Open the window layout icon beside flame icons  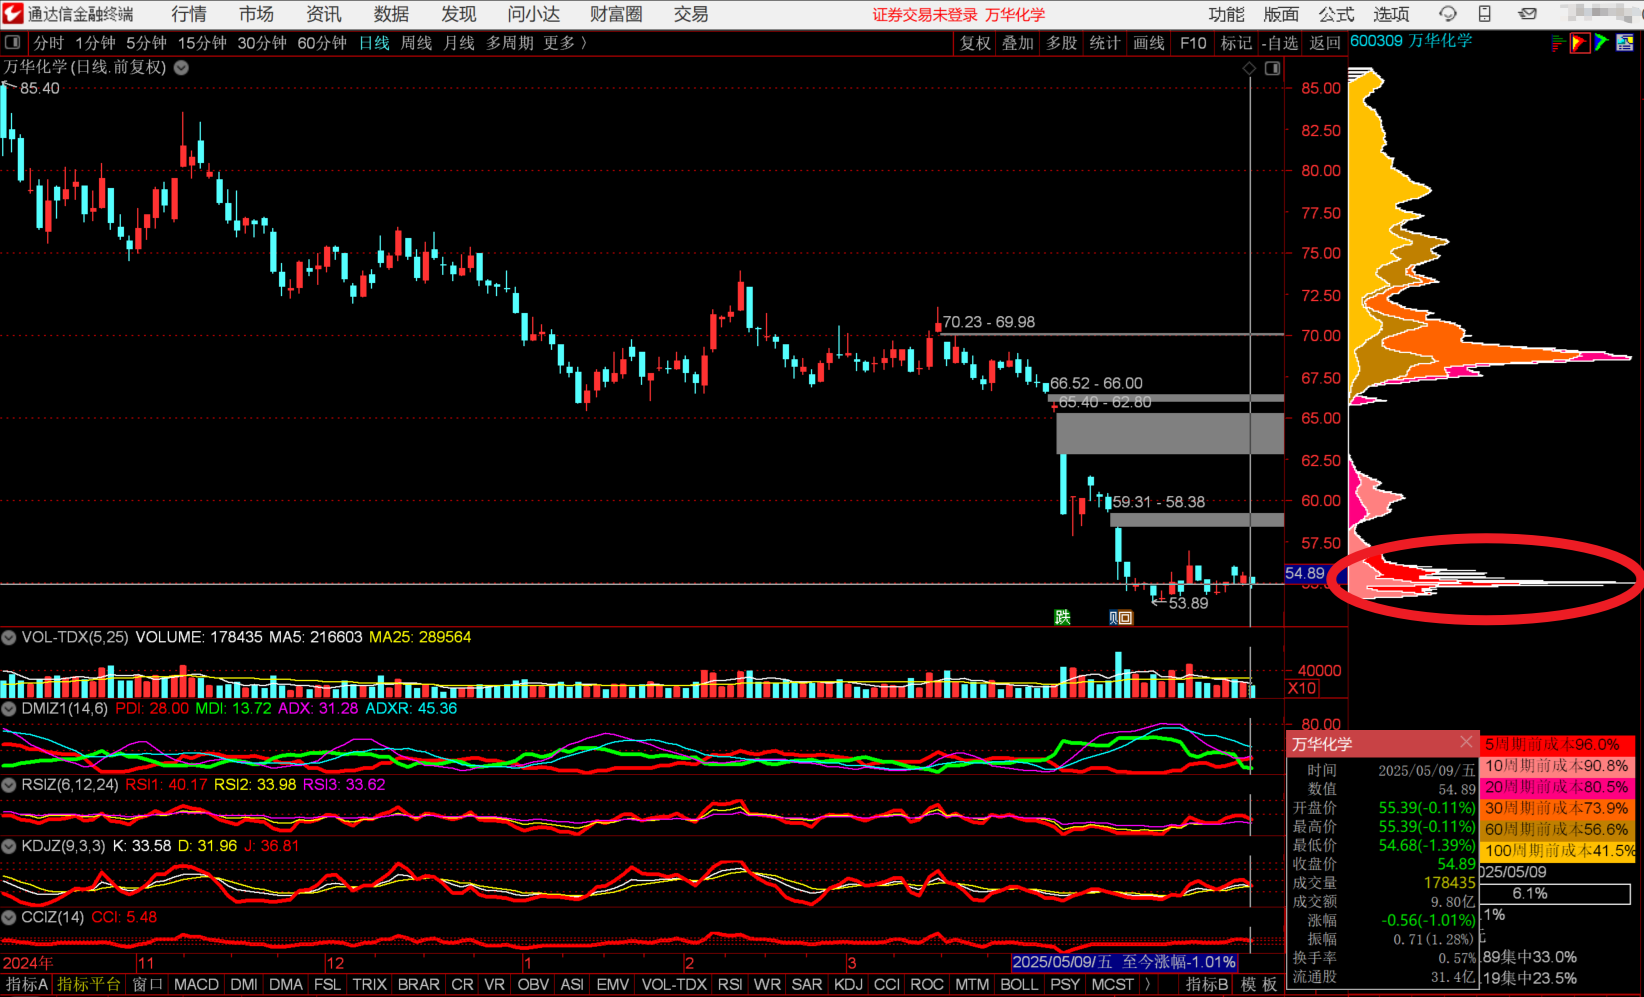coord(1624,42)
